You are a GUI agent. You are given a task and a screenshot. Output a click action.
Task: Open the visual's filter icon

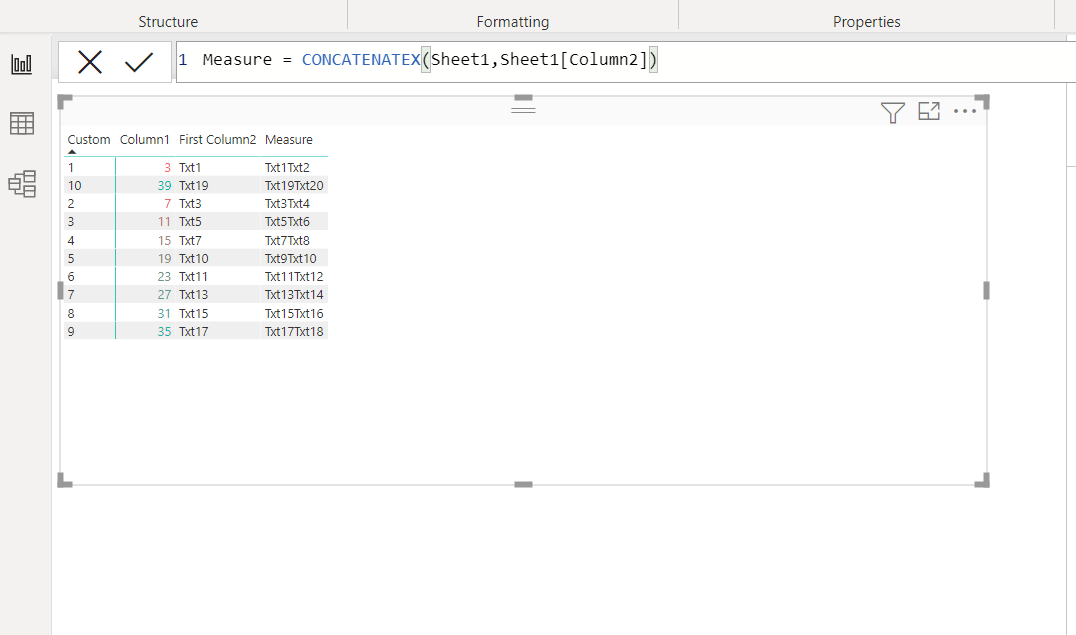[x=892, y=112]
